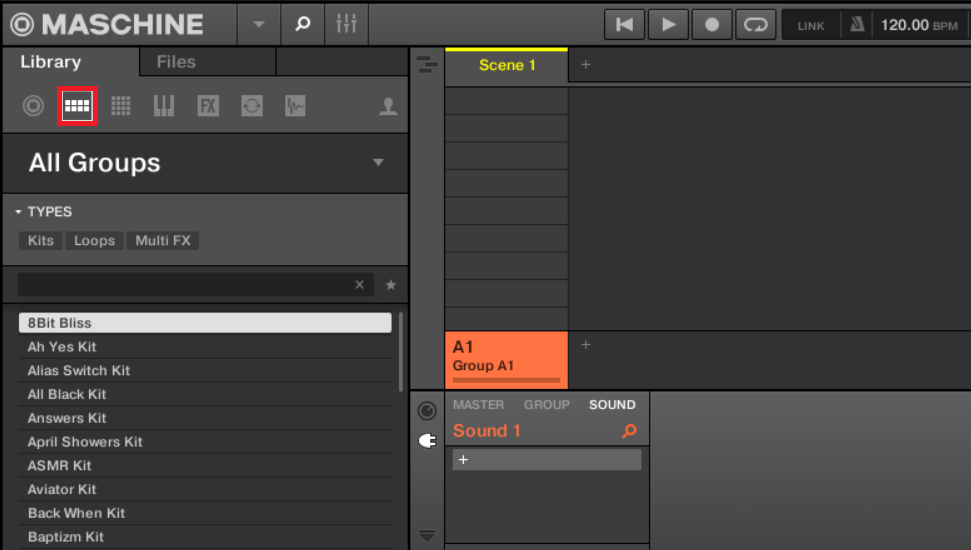This screenshot has height=550, width=971.
Task: Filter by Kits type tag
Action: [41, 240]
